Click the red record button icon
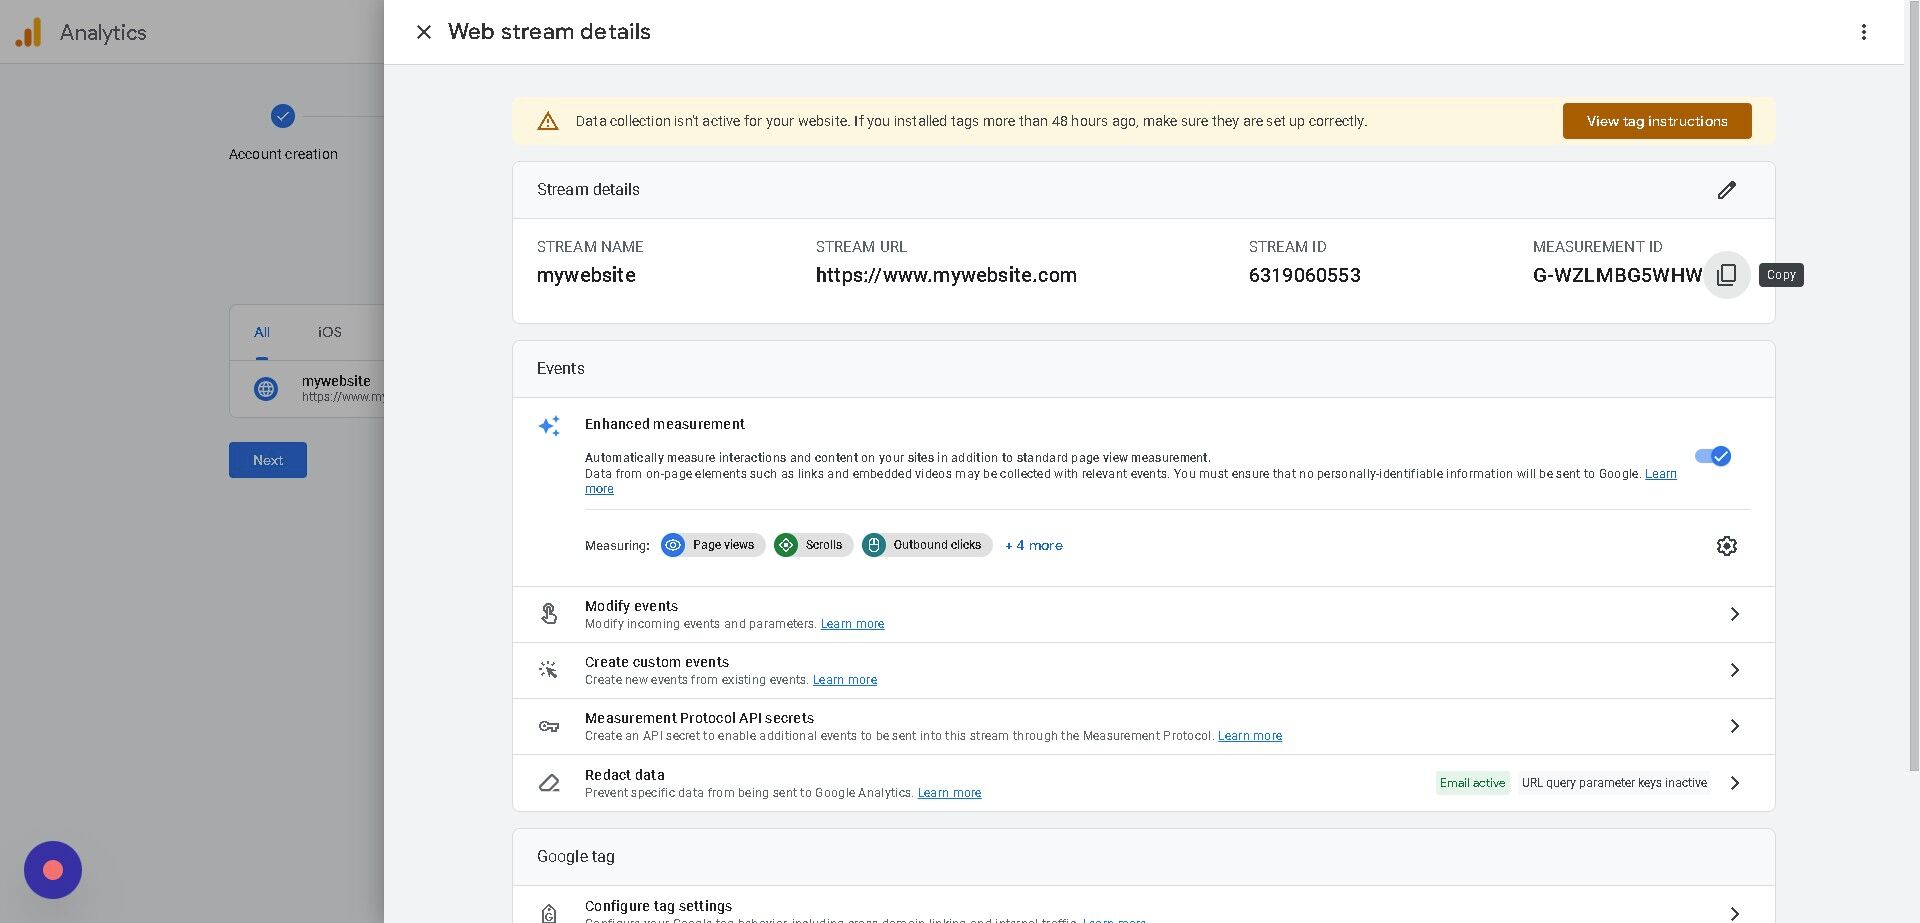This screenshot has height=923, width=1920. point(53,870)
